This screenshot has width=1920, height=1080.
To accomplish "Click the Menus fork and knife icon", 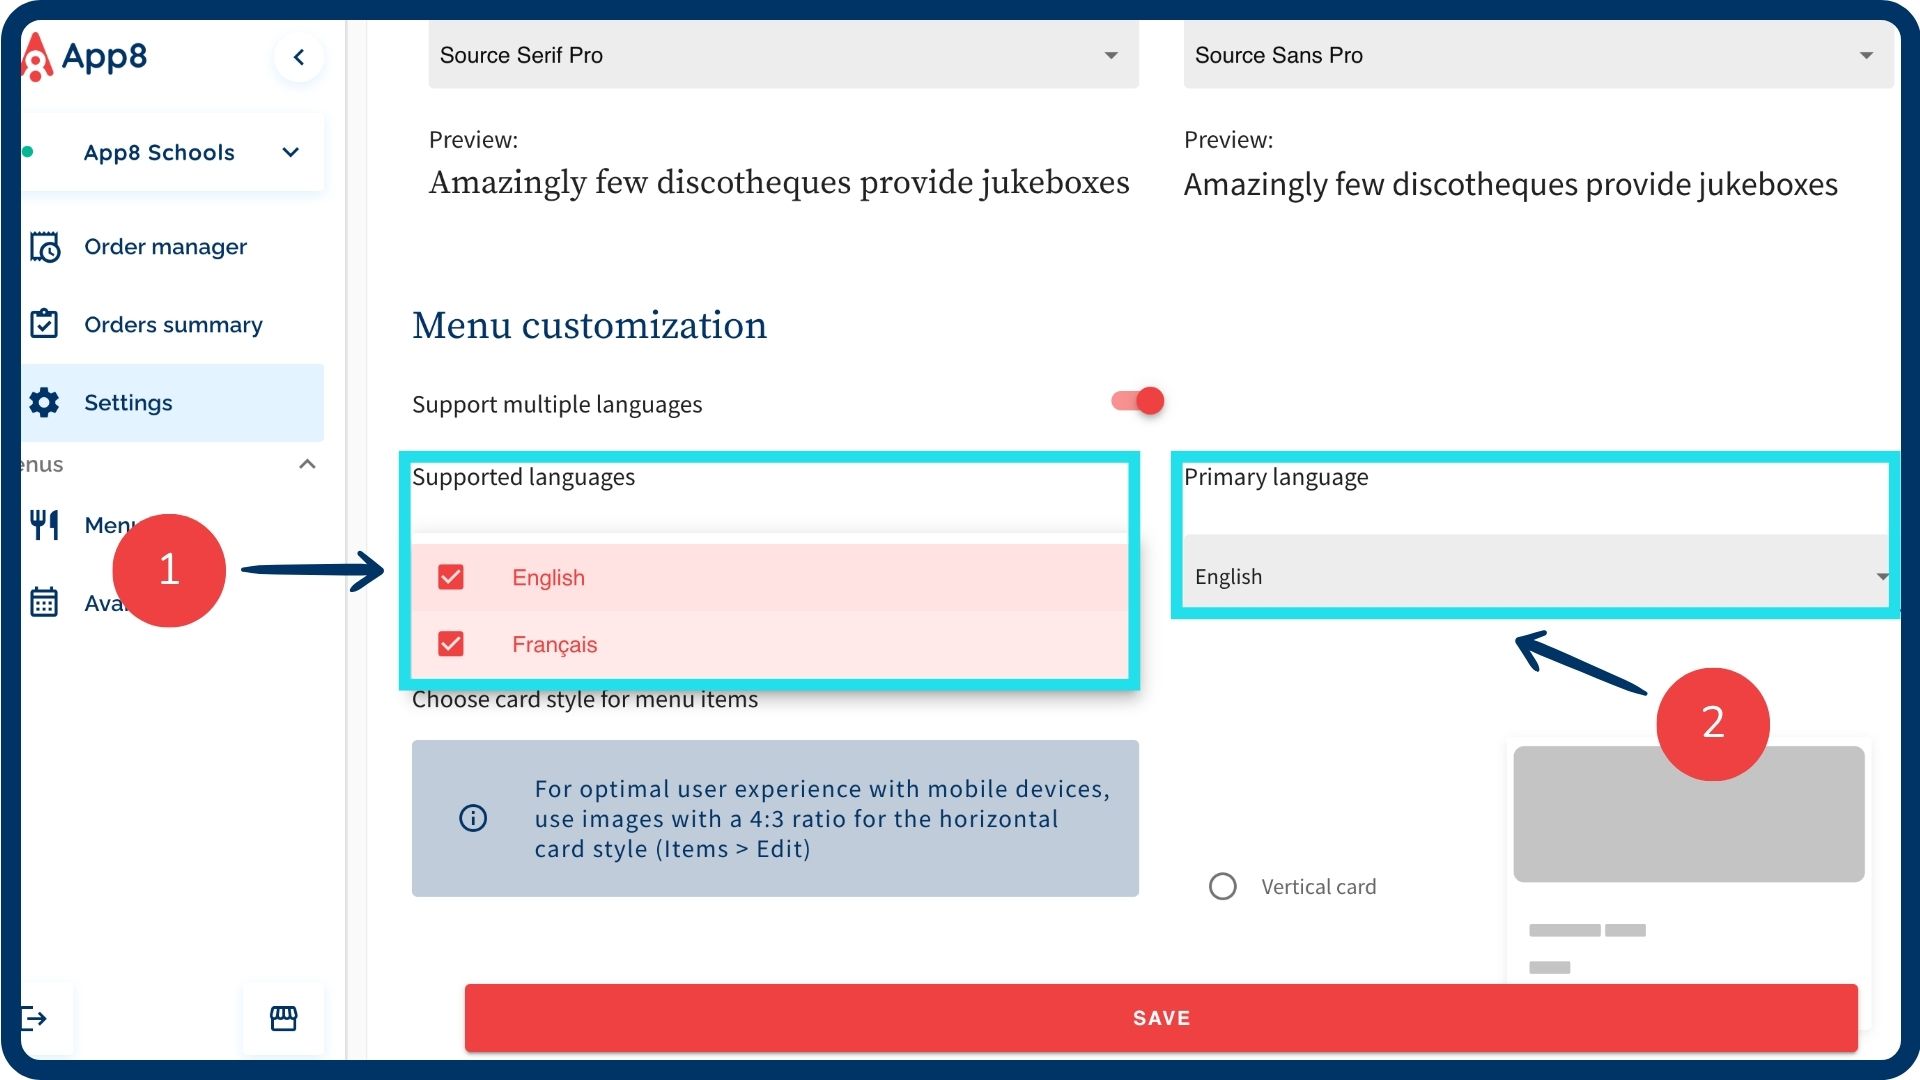I will tap(44, 525).
